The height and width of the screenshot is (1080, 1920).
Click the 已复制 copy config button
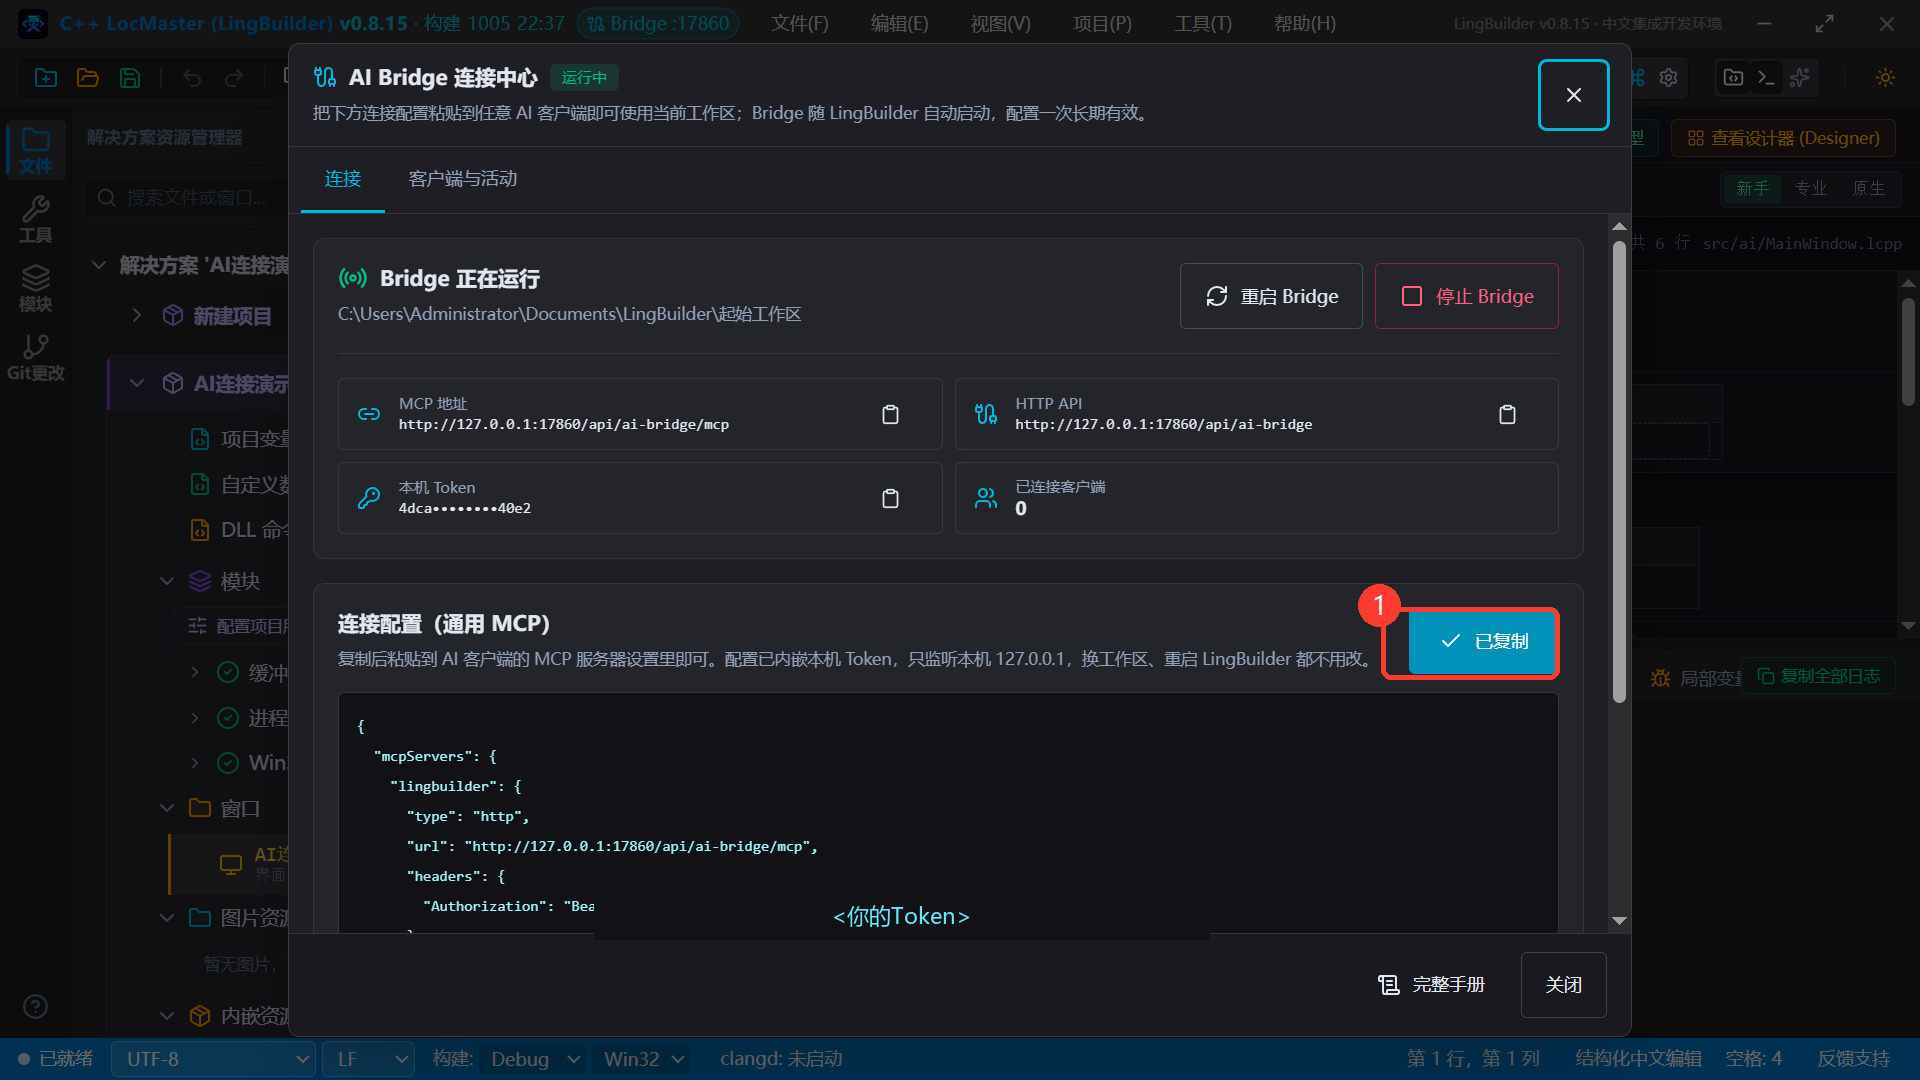click(1482, 642)
